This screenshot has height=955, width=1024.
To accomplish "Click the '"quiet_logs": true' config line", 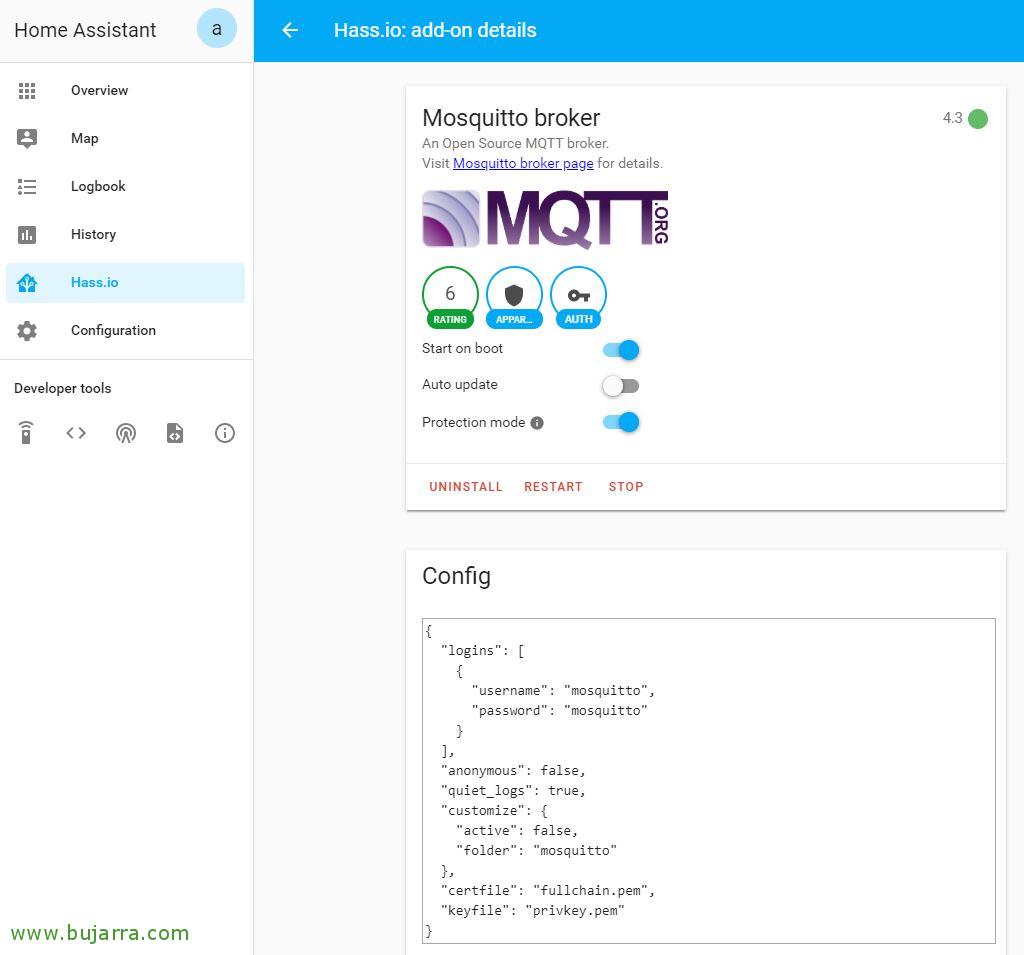I will [513, 791].
